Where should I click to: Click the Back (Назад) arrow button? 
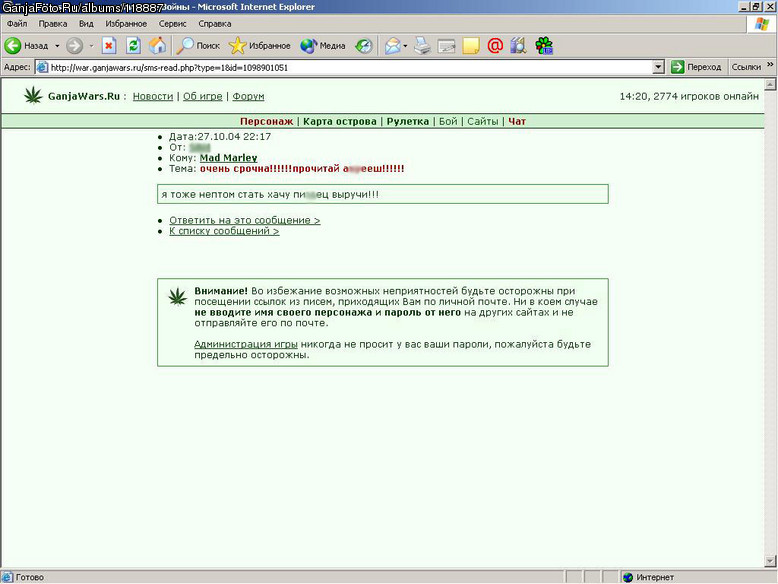(x=26, y=46)
